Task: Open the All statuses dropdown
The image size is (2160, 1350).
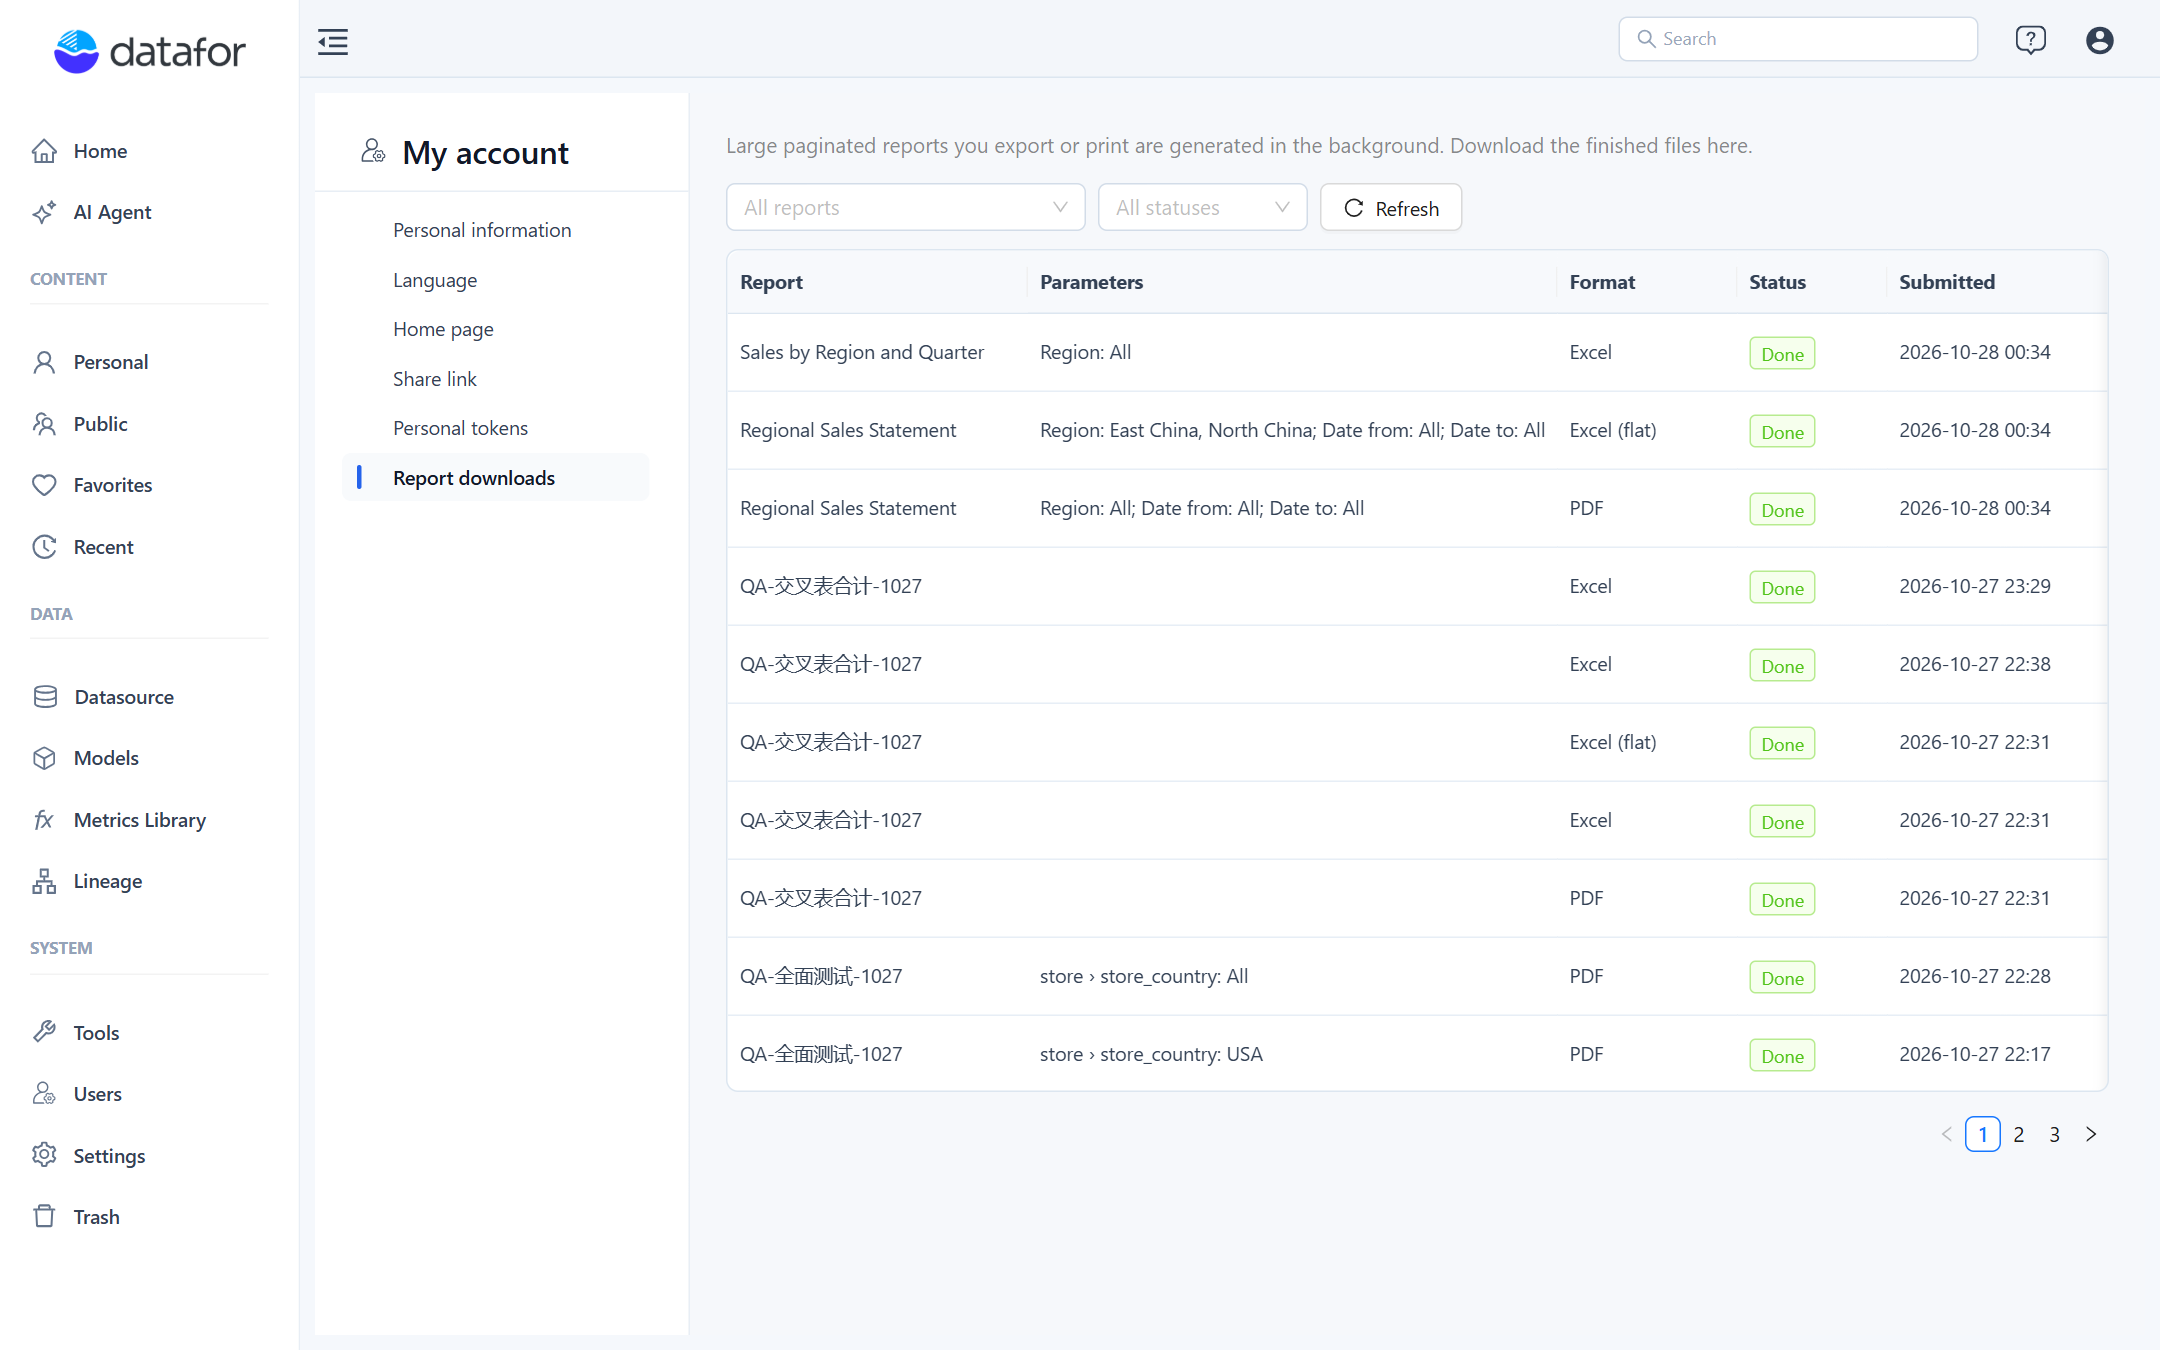Action: (1202, 207)
